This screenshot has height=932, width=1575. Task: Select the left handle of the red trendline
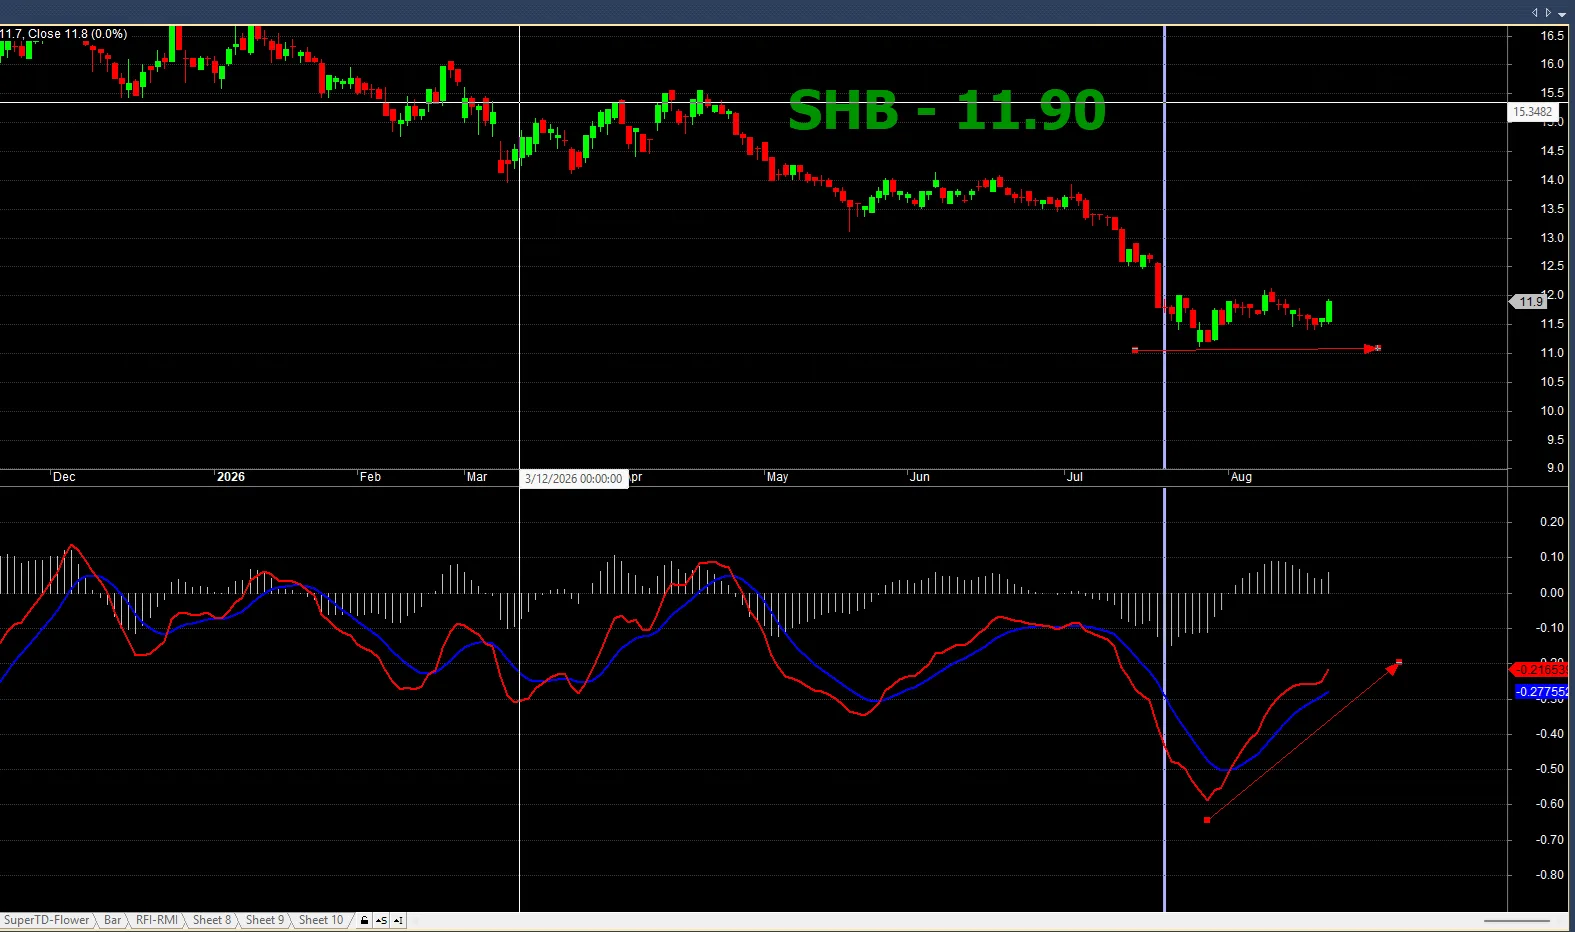click(x=1135, y=350)
